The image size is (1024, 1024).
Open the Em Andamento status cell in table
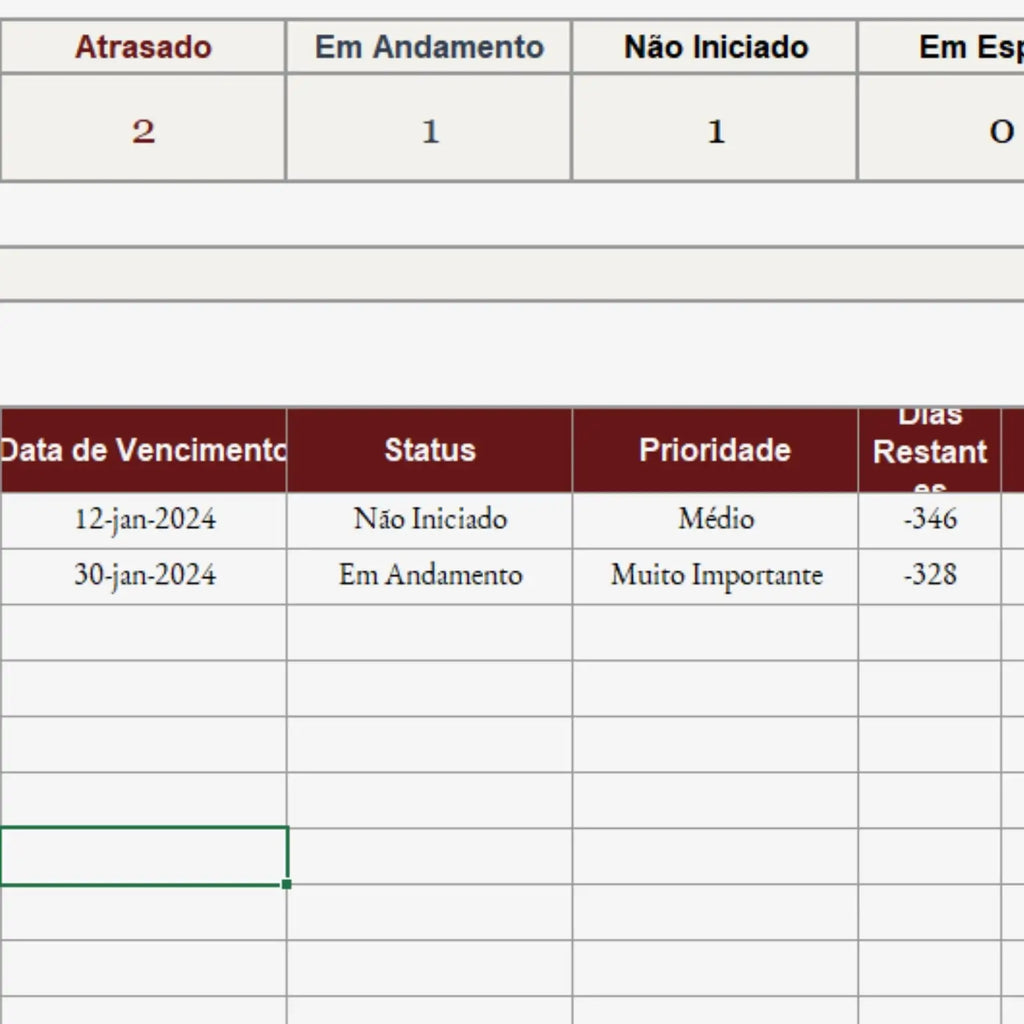(430, 577)
